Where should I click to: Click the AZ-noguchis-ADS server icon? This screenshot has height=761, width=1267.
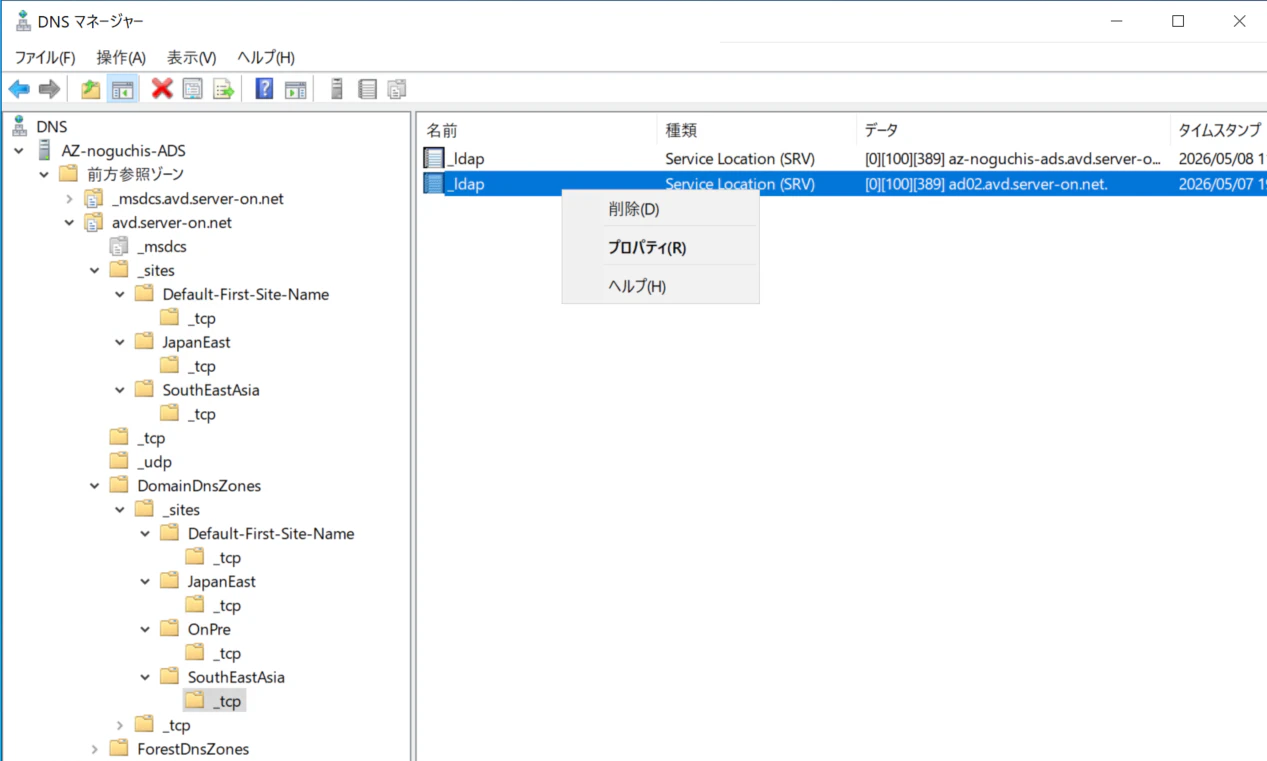click(x=44, y=150)
